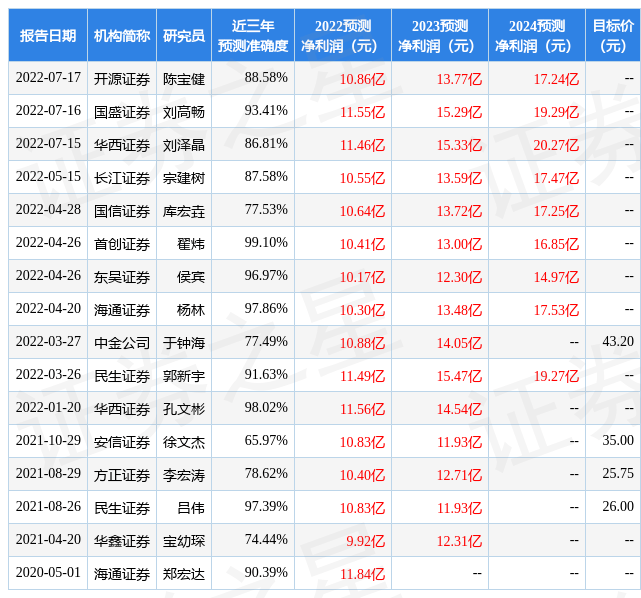Viewport: 641px width, 598px height.
Task: Click analyst name 李宏涛
Action: pos(184,476)
